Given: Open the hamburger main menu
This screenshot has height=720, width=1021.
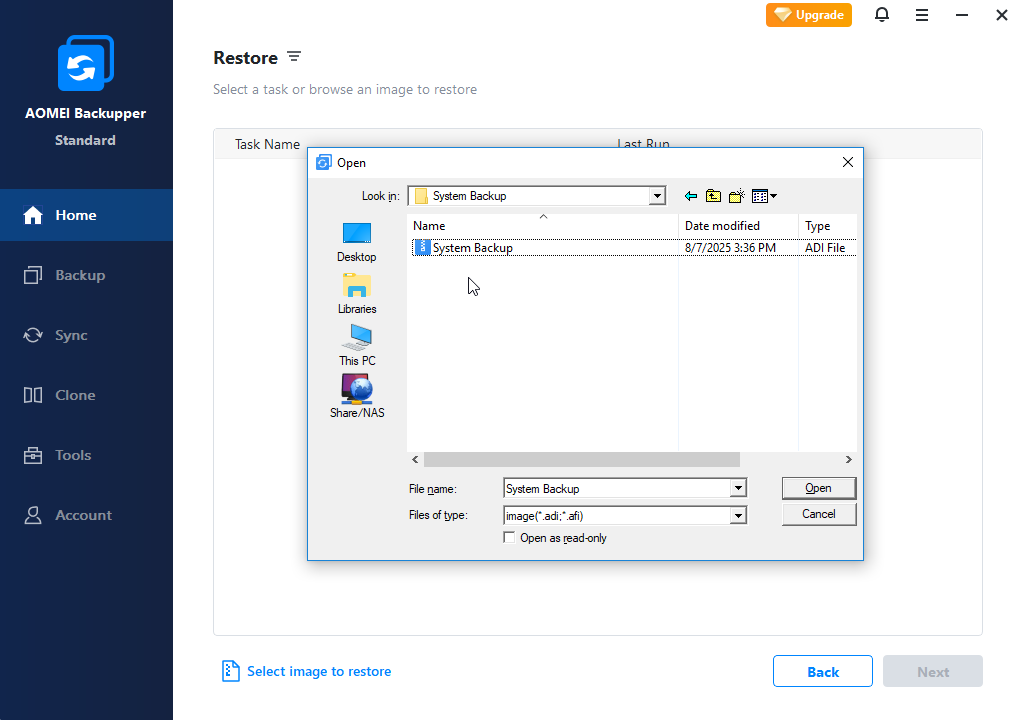Looking at the screenshot, I should pyautogui.click(x=921, y=14).
